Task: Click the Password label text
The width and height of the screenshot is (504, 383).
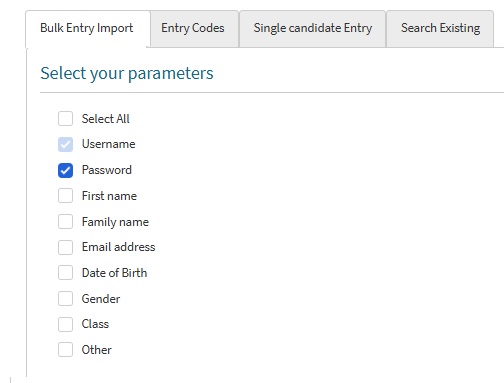Action: 107,170
